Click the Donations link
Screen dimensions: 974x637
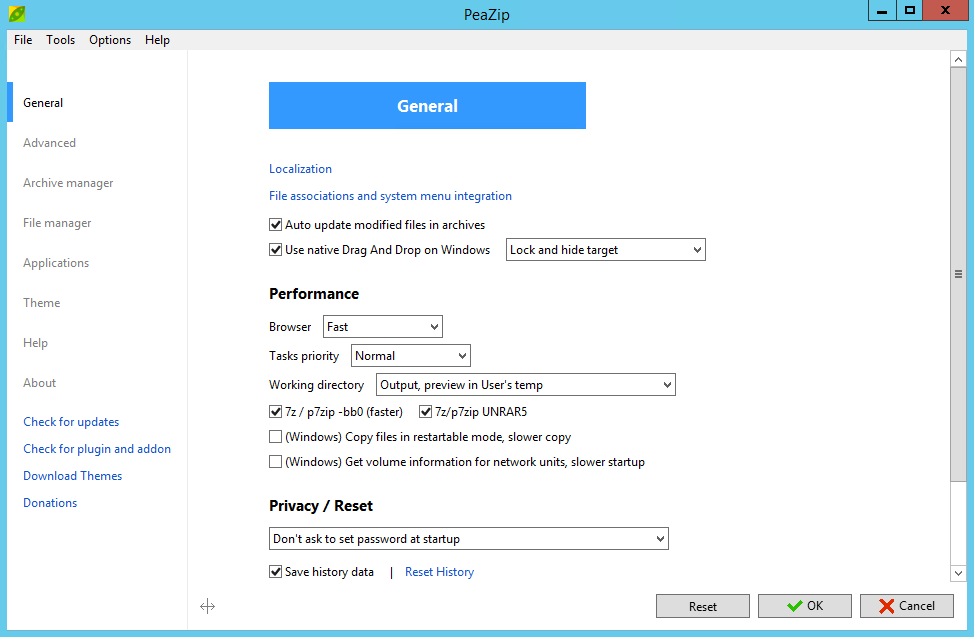coord(50,503)
